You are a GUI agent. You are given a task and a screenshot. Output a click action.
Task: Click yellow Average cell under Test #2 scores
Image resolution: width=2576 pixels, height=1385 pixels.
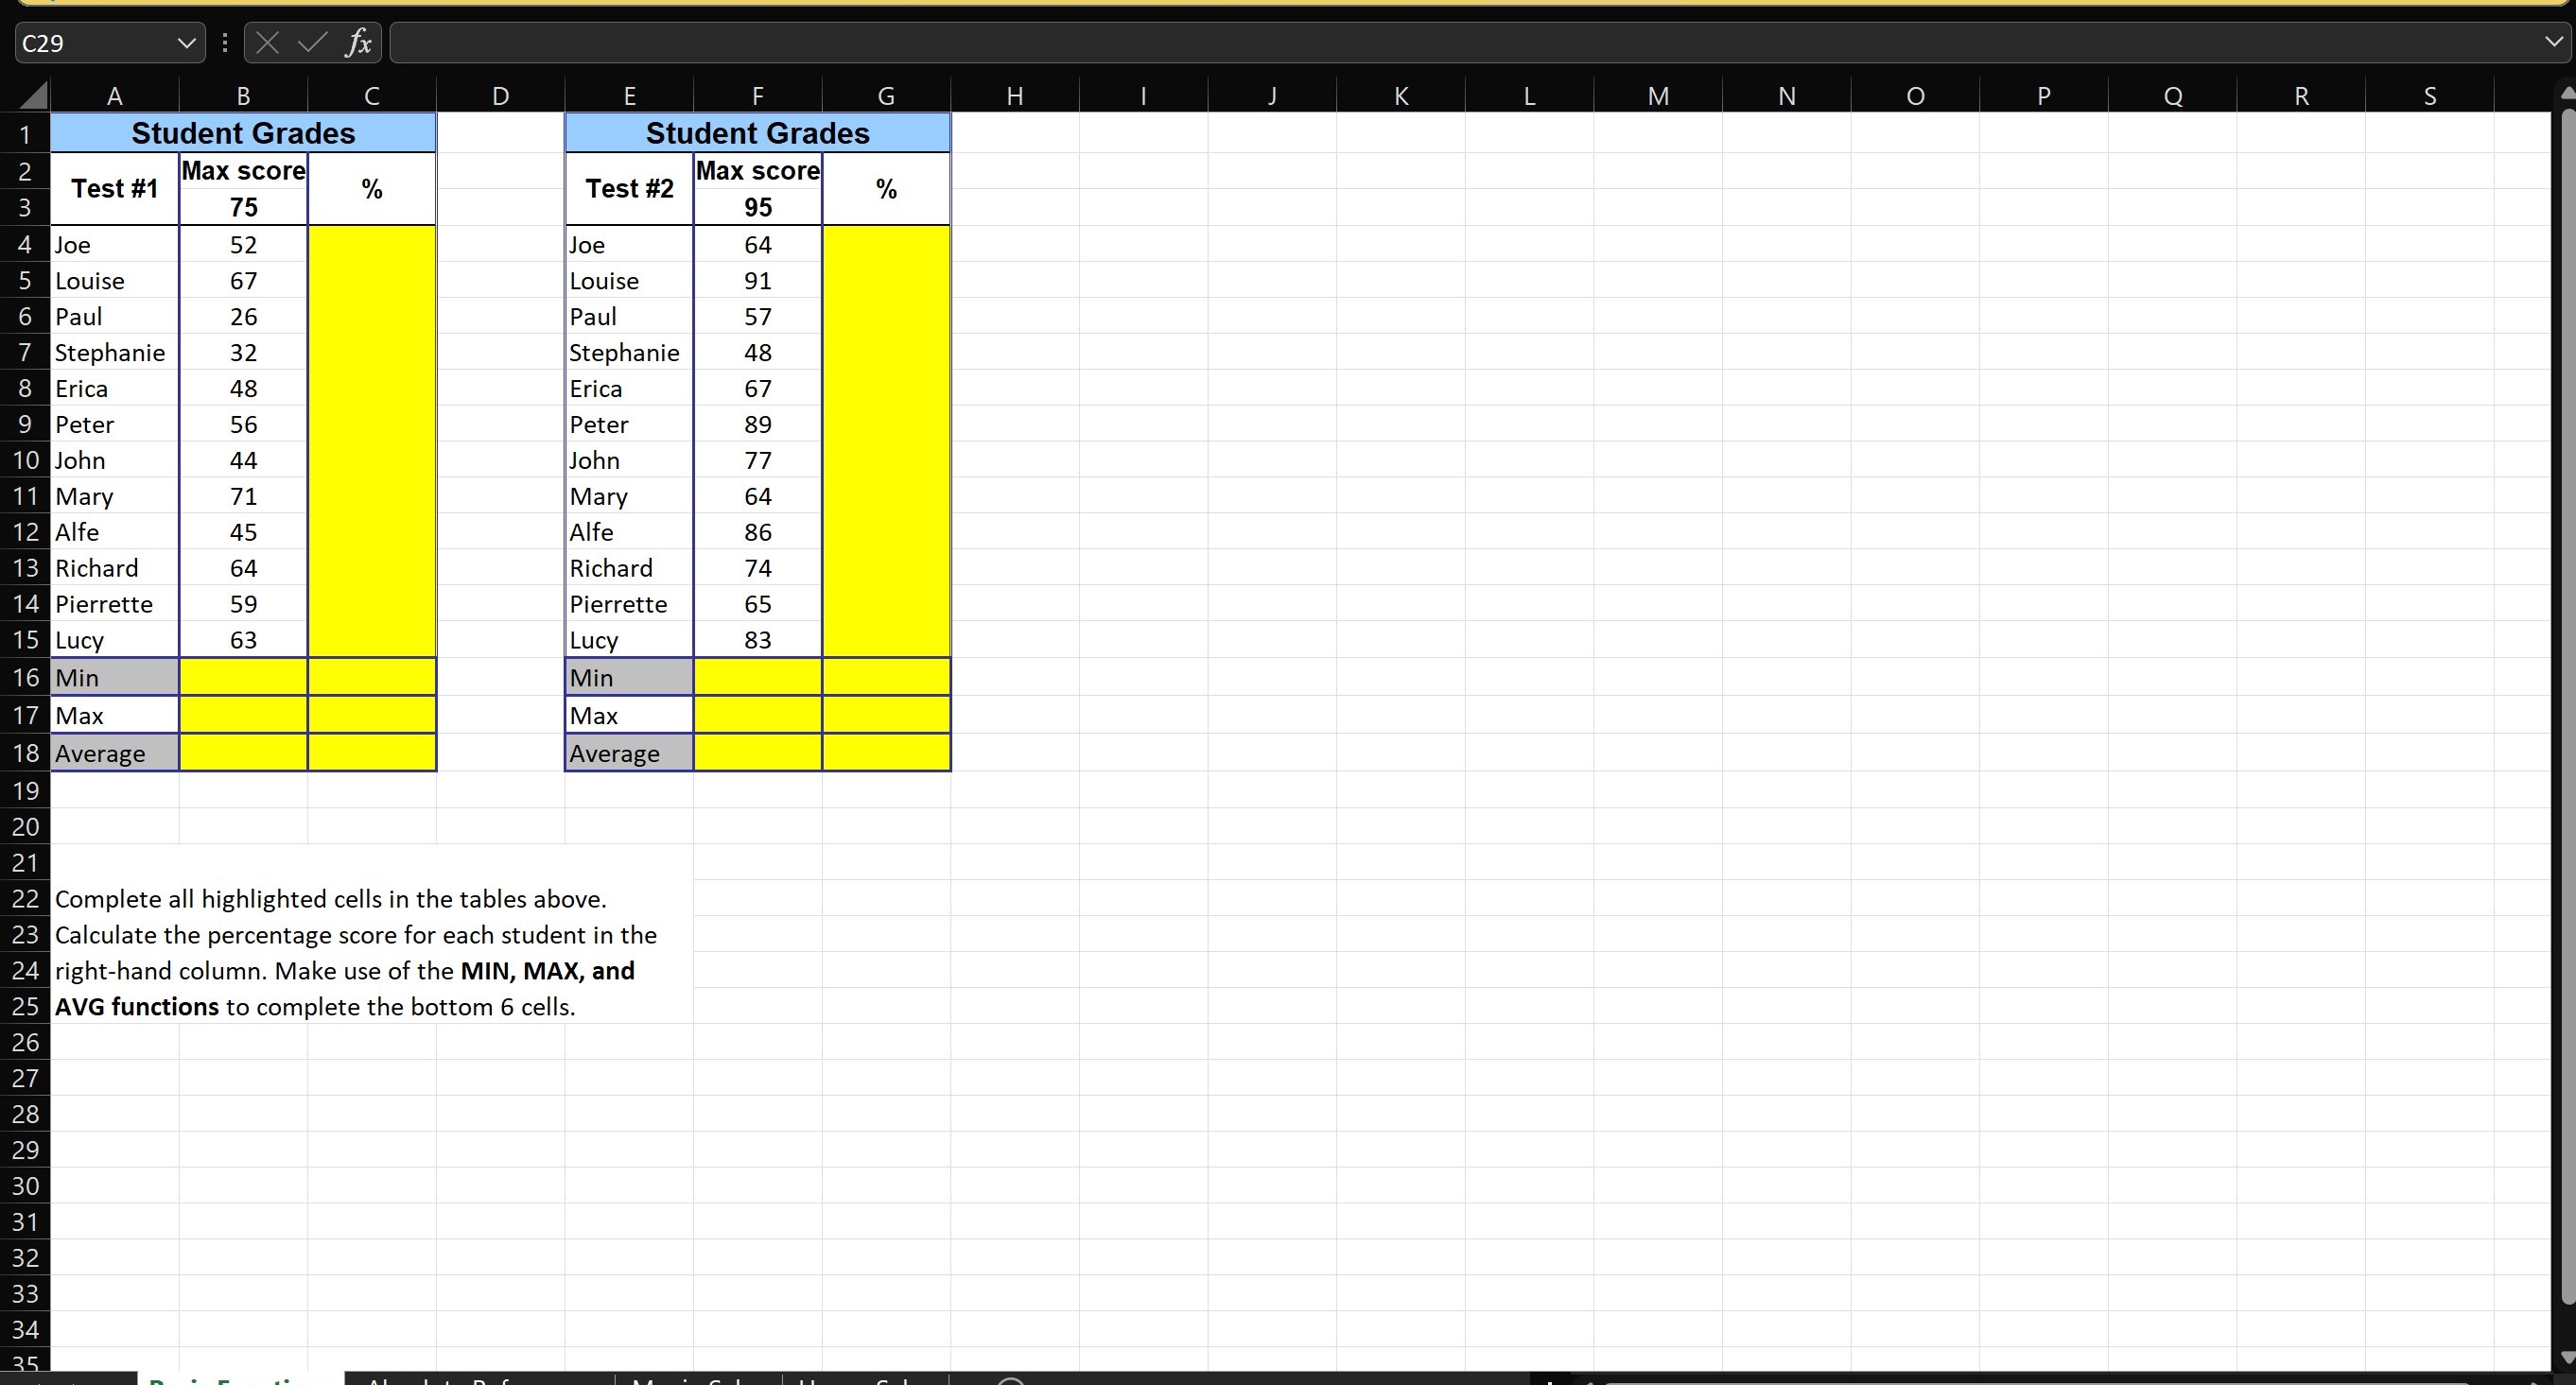(x=757, y=753)
